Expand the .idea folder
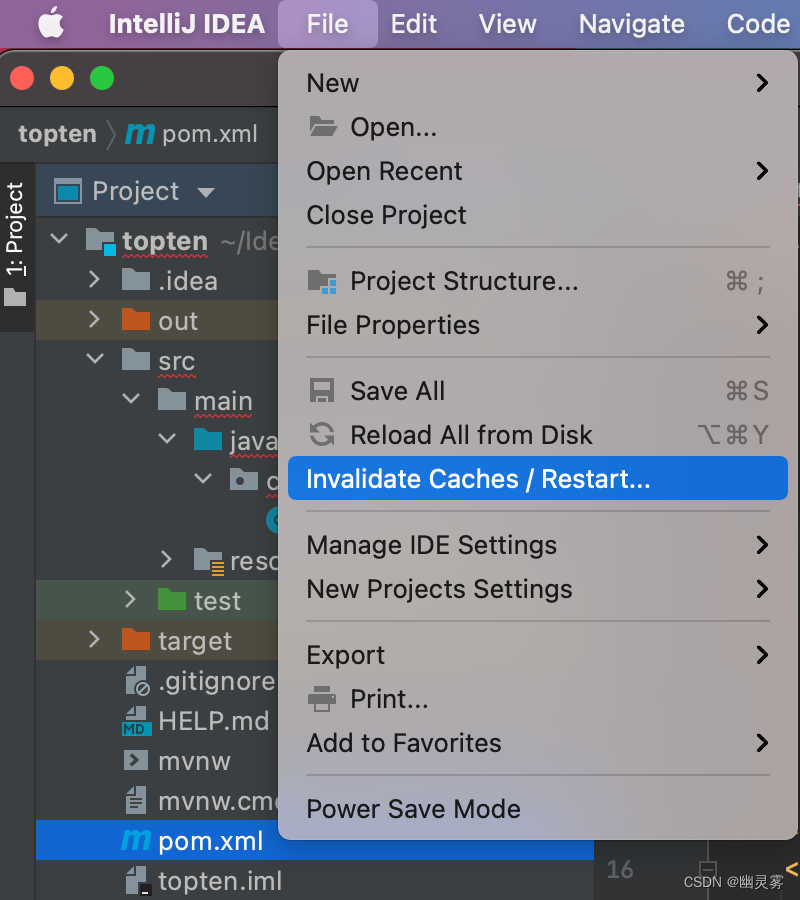 [95, 280]
